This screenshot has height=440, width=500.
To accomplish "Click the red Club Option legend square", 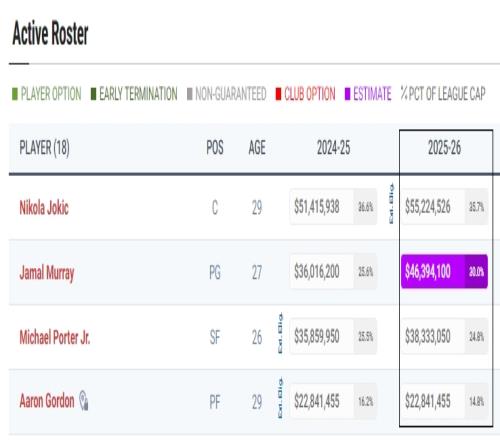I will point(278,94).
